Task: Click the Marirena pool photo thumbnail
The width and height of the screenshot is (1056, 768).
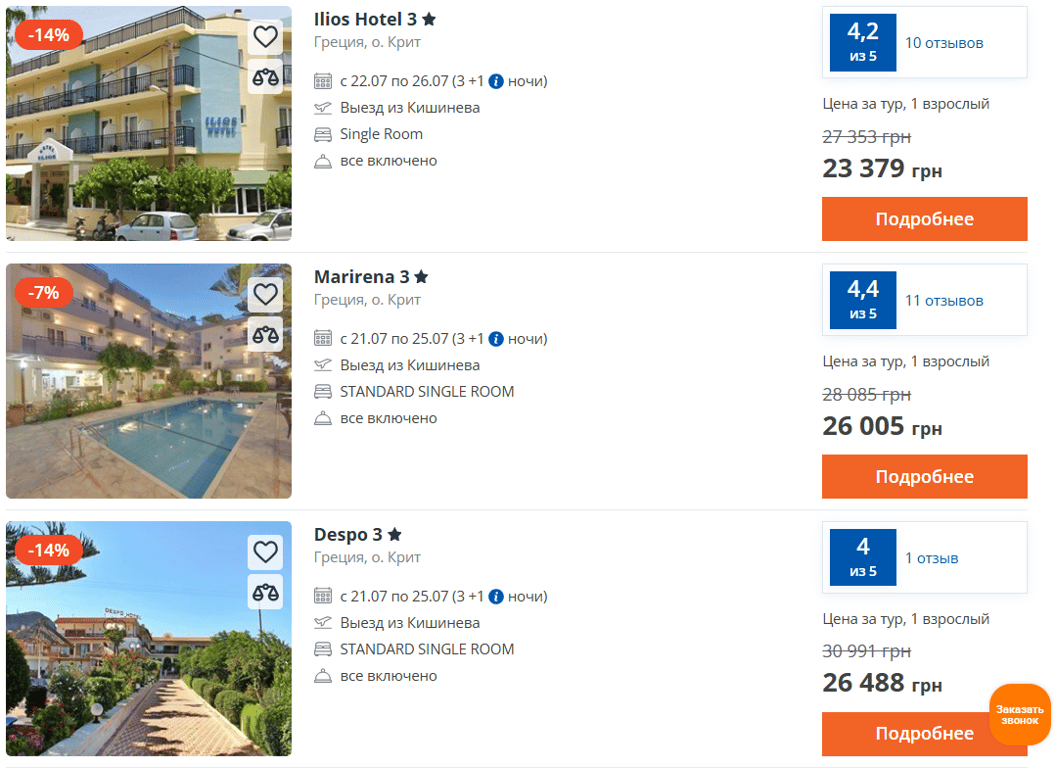Action: (148, 400)
